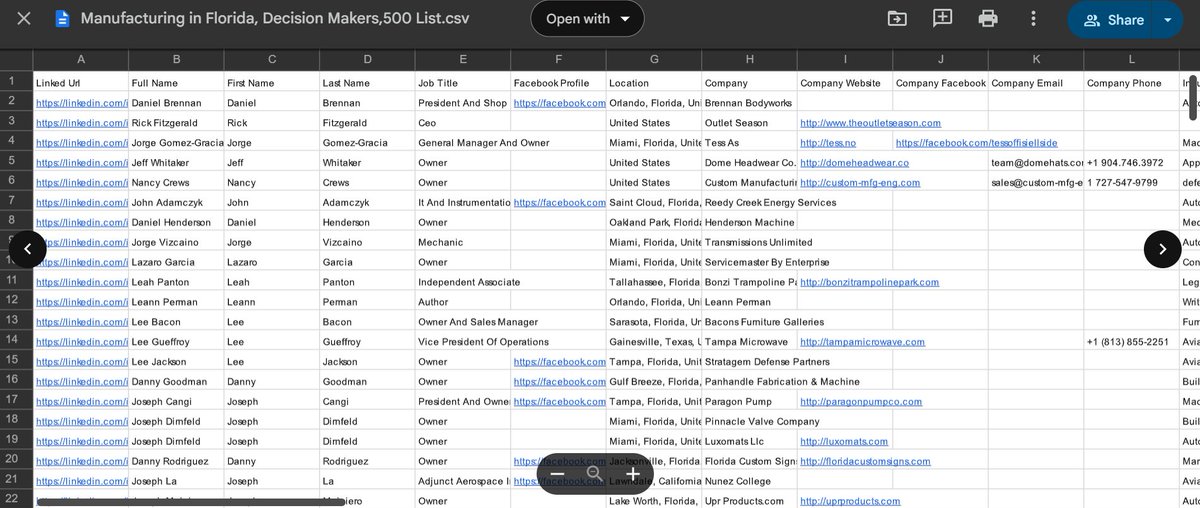Click cell 'Jorge Gomez-Gracia' full name
Image resolution: width=1200 pixels, height=508 pixels.
click(x=177, y=143)
